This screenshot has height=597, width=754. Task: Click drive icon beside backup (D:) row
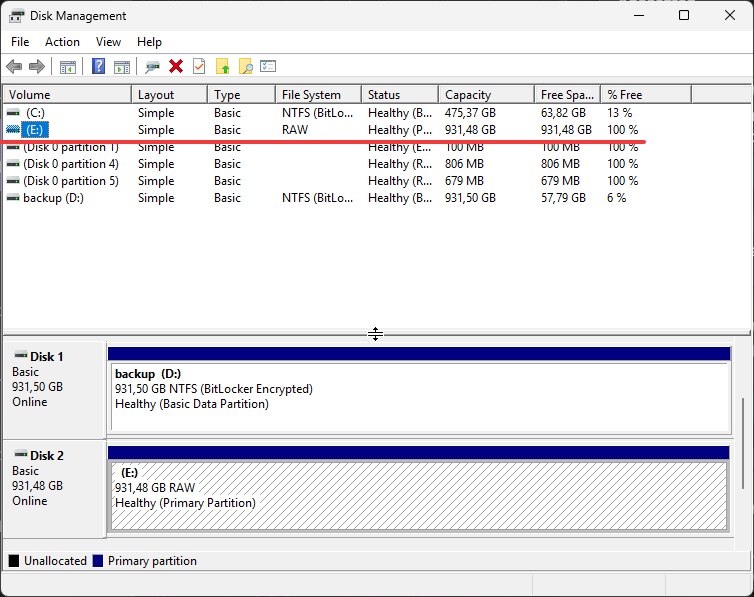tap(13, 198)
